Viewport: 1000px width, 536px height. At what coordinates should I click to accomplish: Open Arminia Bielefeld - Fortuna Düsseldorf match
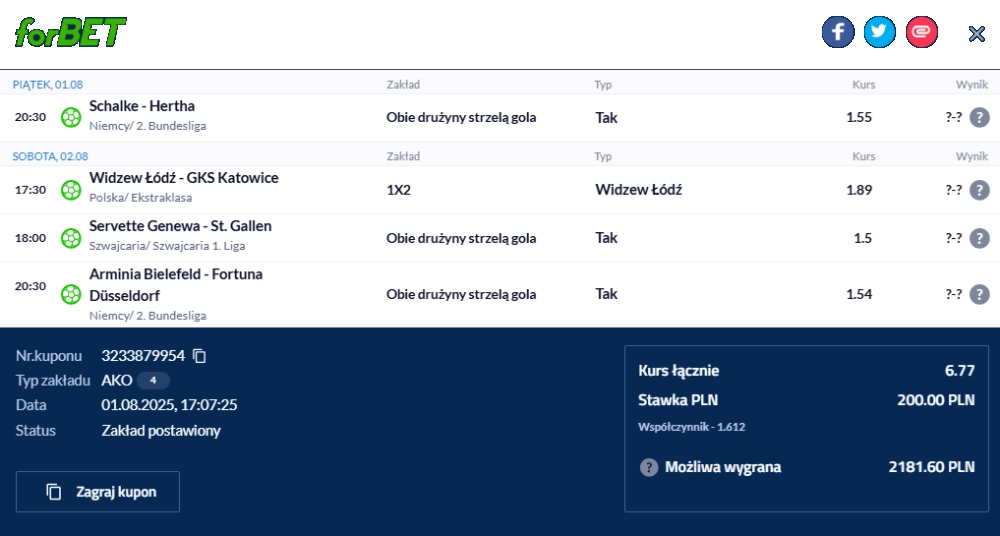coord(176,285)
